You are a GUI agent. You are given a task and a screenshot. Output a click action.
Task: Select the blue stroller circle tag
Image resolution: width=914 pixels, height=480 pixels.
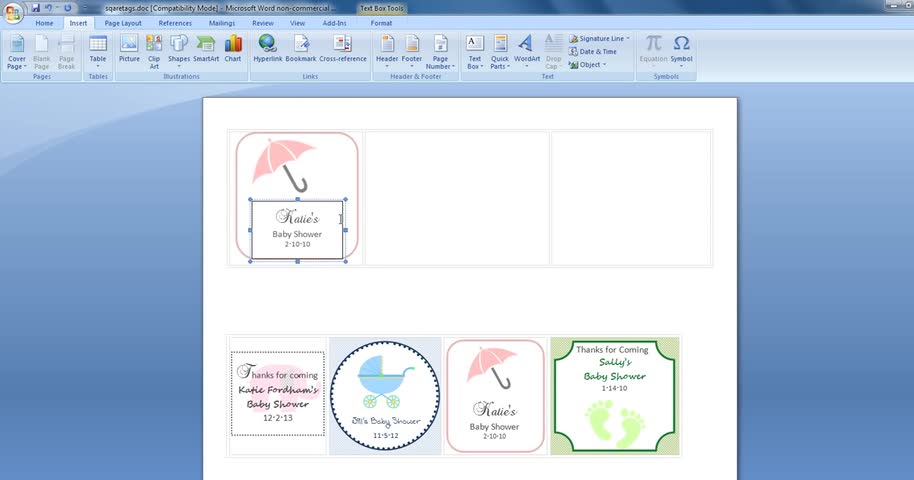tap(385, 395)
